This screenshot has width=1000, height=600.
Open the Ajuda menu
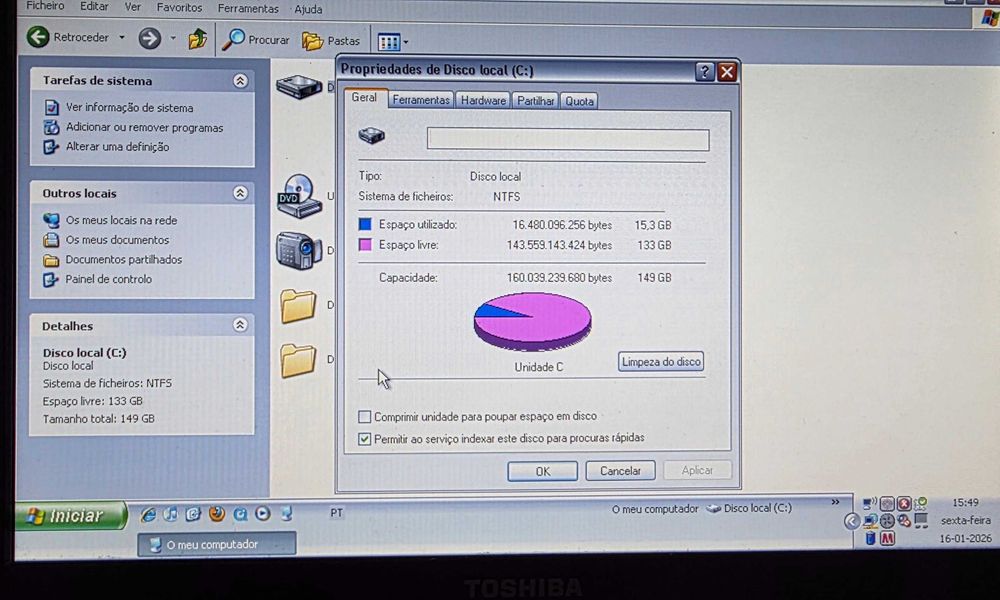pyautogui.click(x=308, y=10)
